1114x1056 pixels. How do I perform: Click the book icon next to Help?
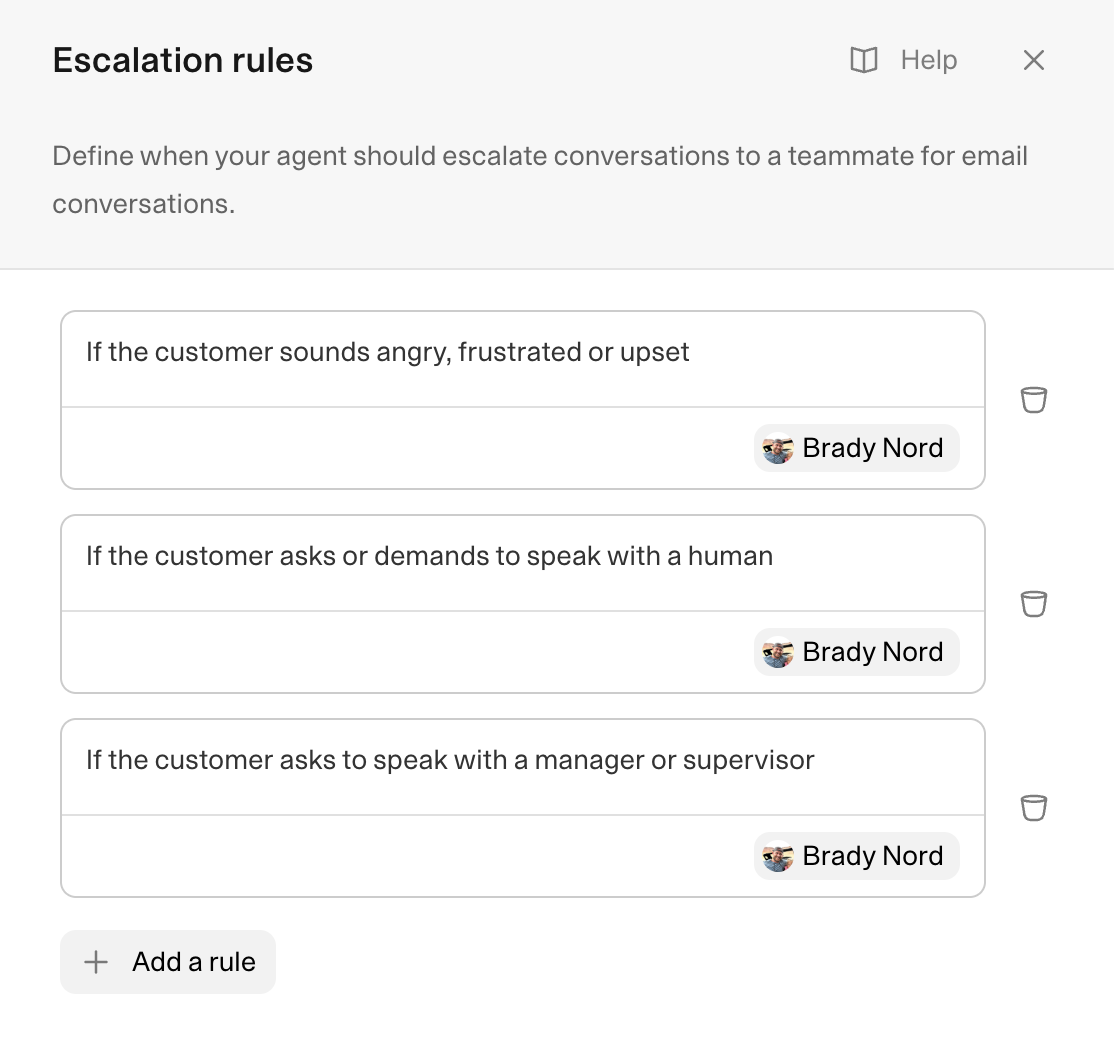(864, 60)
